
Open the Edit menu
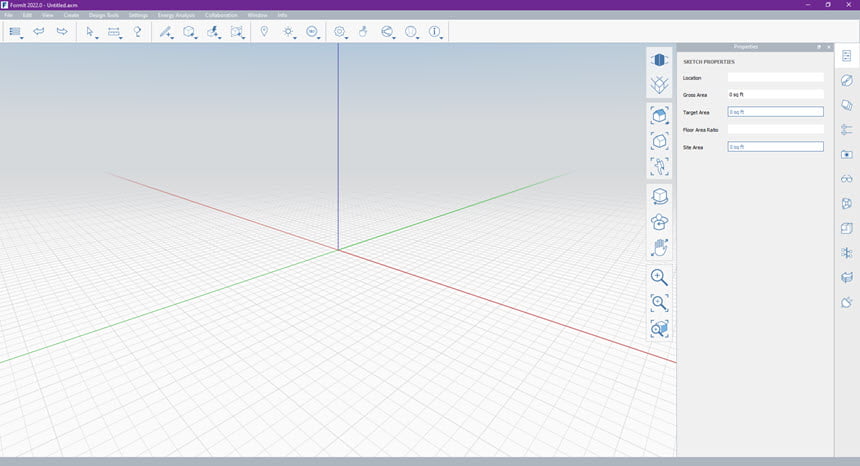[x=27, y=15]
